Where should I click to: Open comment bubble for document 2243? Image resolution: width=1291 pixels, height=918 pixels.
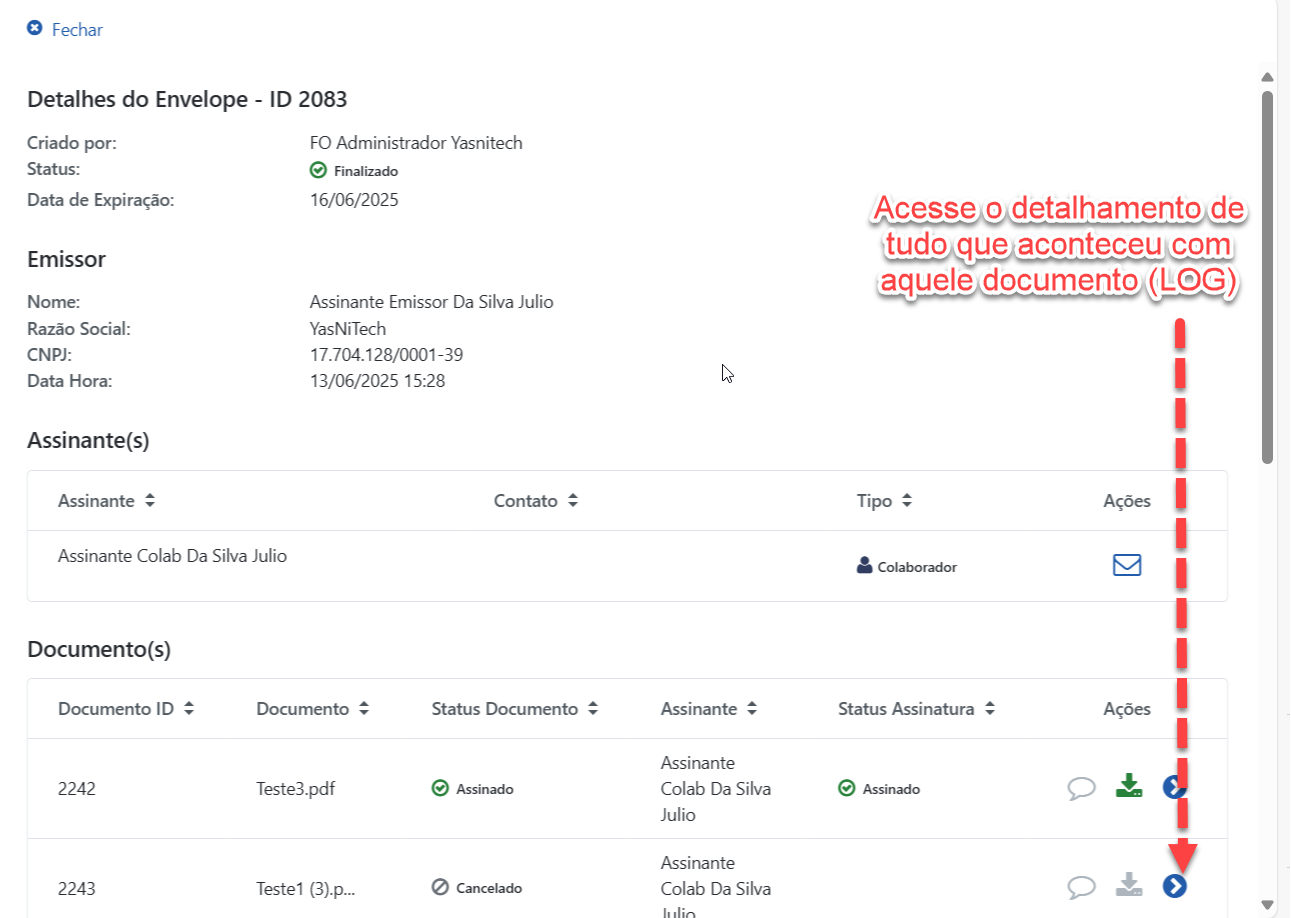click(1081, 887)
